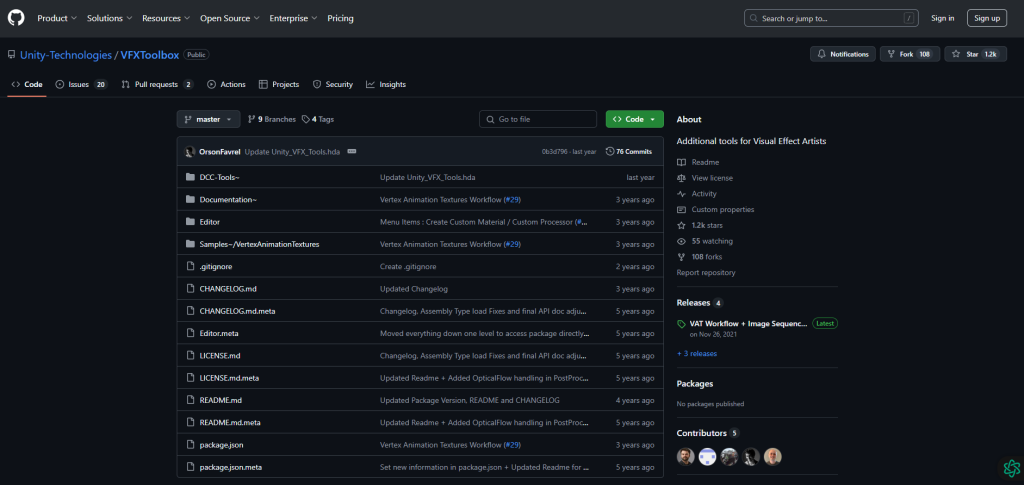Click Report repository
The image size is (1024, 485).
[x=706, y=273]
